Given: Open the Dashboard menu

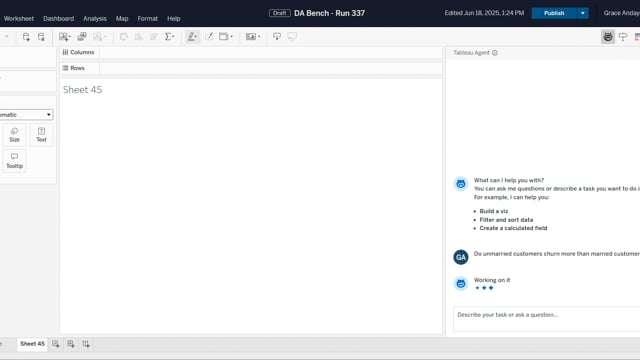Looking at the screenshot, I should pos(59,19).
